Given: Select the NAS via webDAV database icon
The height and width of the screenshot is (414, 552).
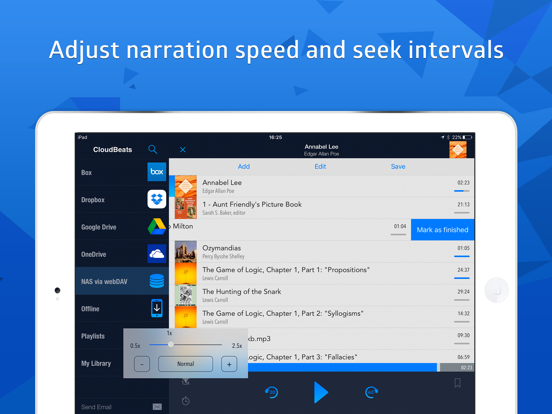Looking at the screenshot, I should point(157,281).
